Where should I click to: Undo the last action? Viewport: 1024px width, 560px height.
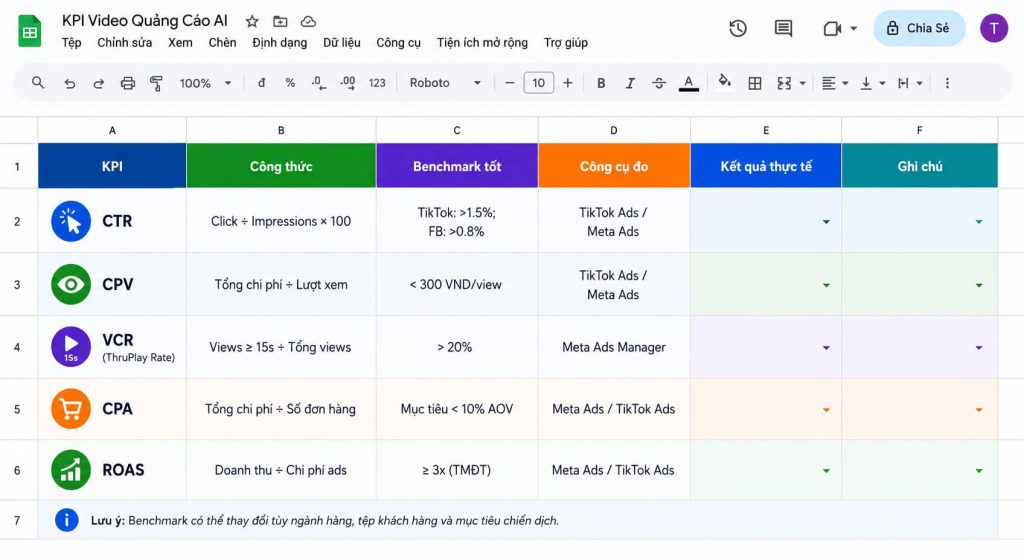click(x=69, y=84)
